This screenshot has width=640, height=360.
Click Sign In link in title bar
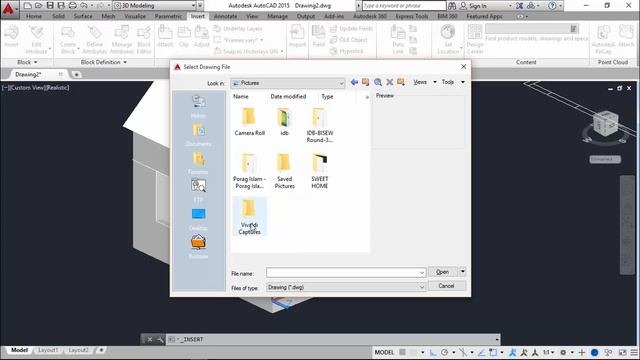[x=478, y=6]
